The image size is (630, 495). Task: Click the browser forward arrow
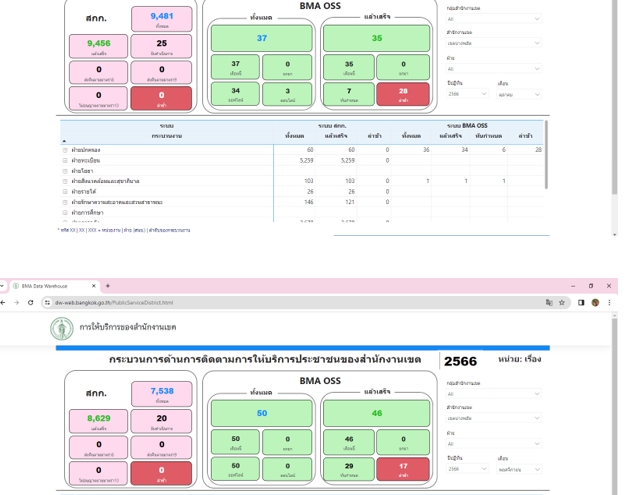[16, 302]
